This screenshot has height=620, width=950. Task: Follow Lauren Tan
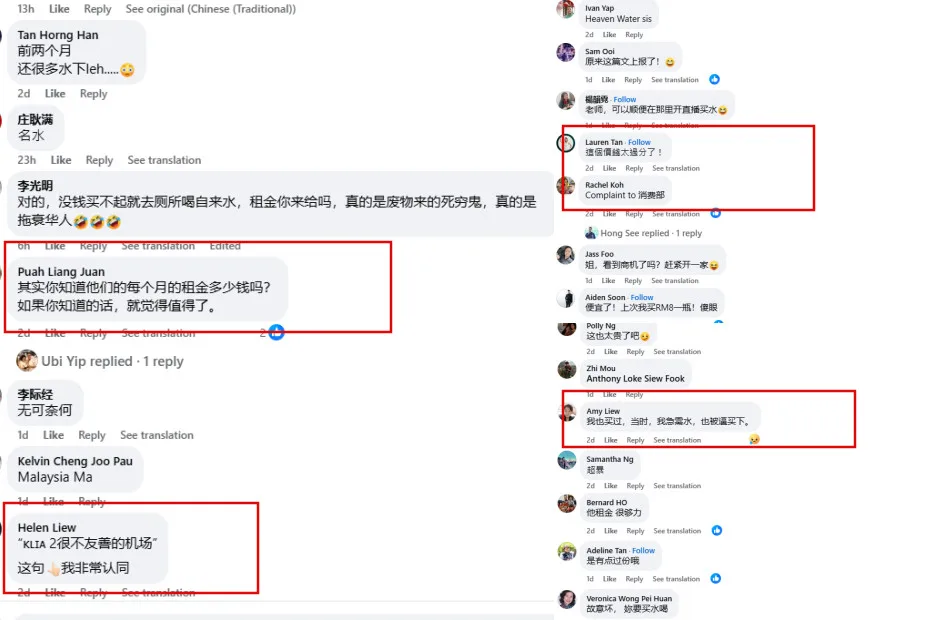639,142
